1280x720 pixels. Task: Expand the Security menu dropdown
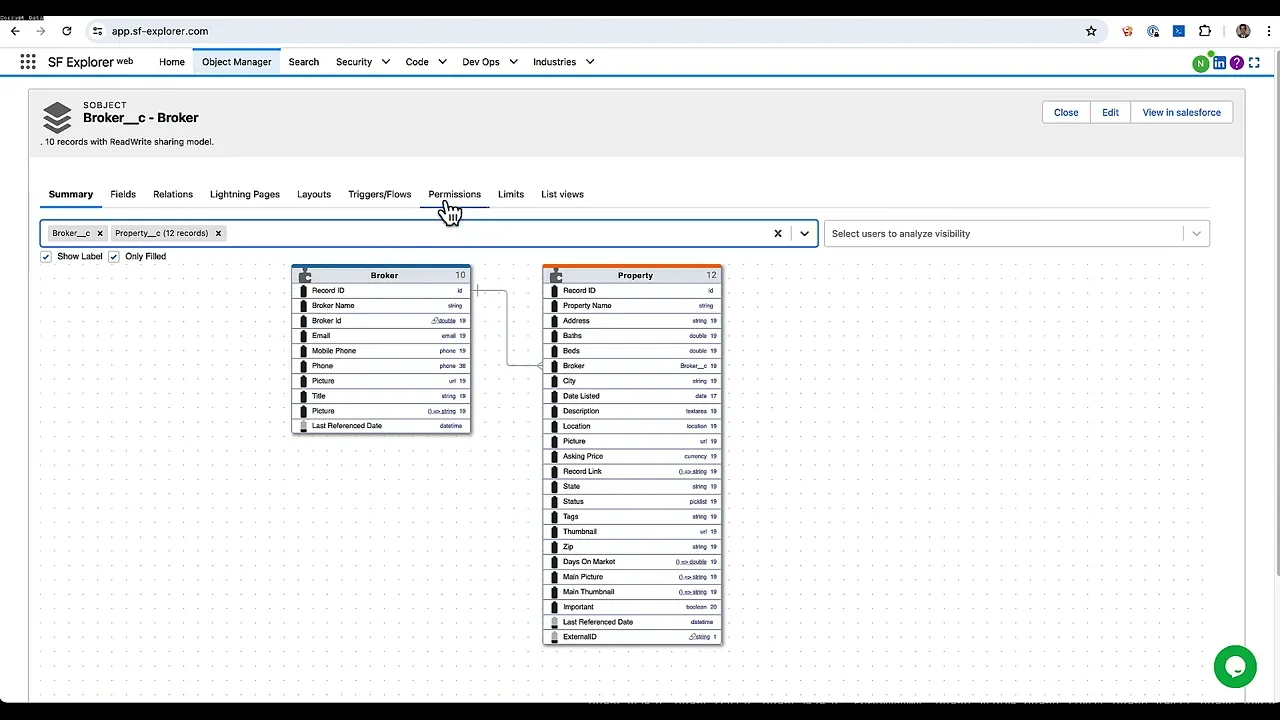pyautogui.click(x=384, y=62)
